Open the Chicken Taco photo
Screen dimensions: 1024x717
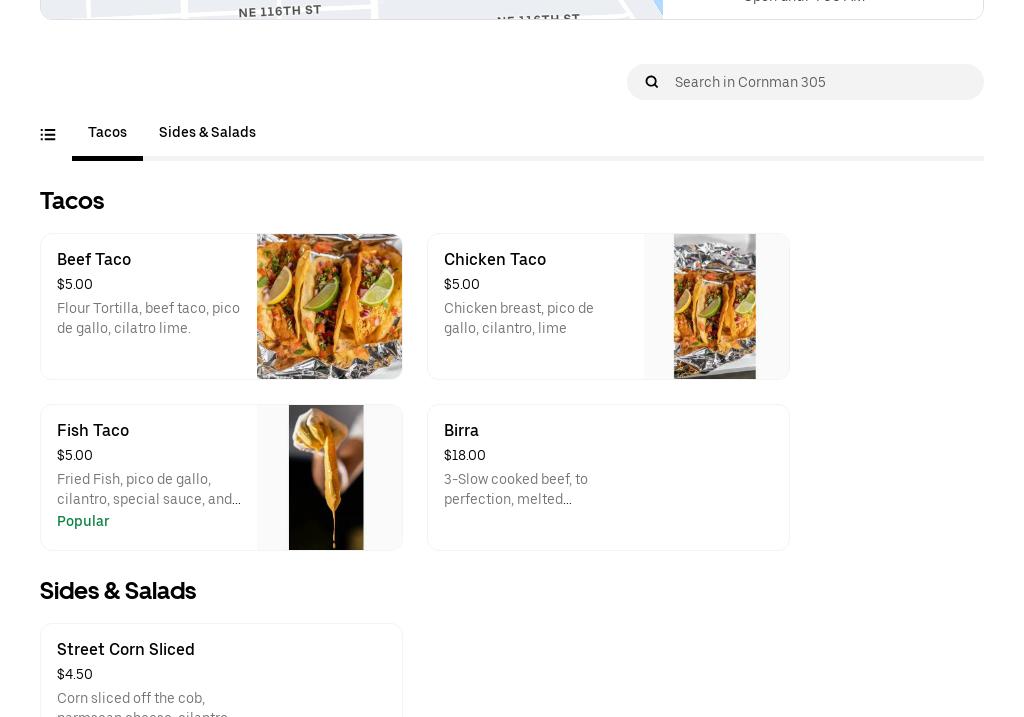(715, 306)
